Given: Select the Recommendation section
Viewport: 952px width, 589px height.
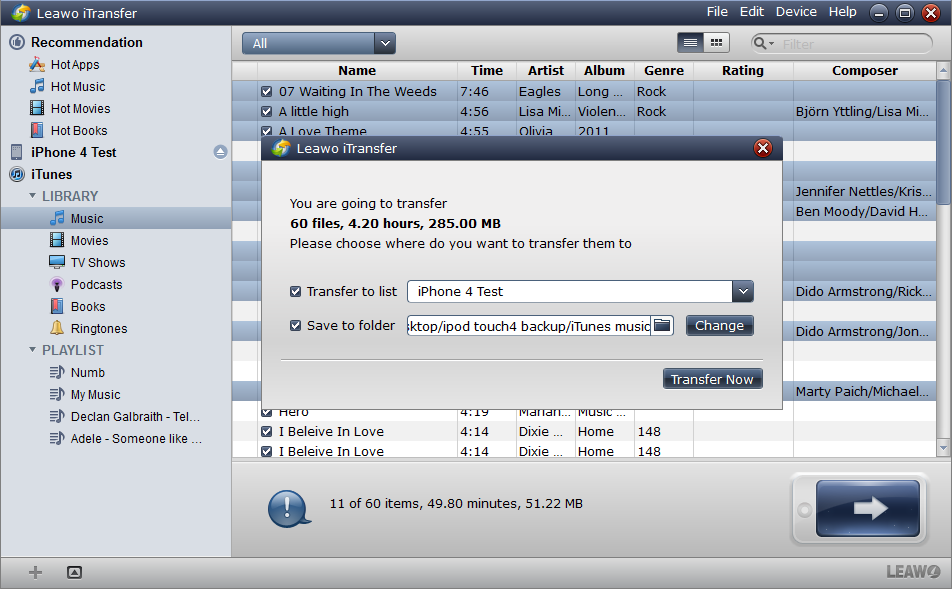Looking at the screenshot, I should pyautogui.click(x=86, y=42).
